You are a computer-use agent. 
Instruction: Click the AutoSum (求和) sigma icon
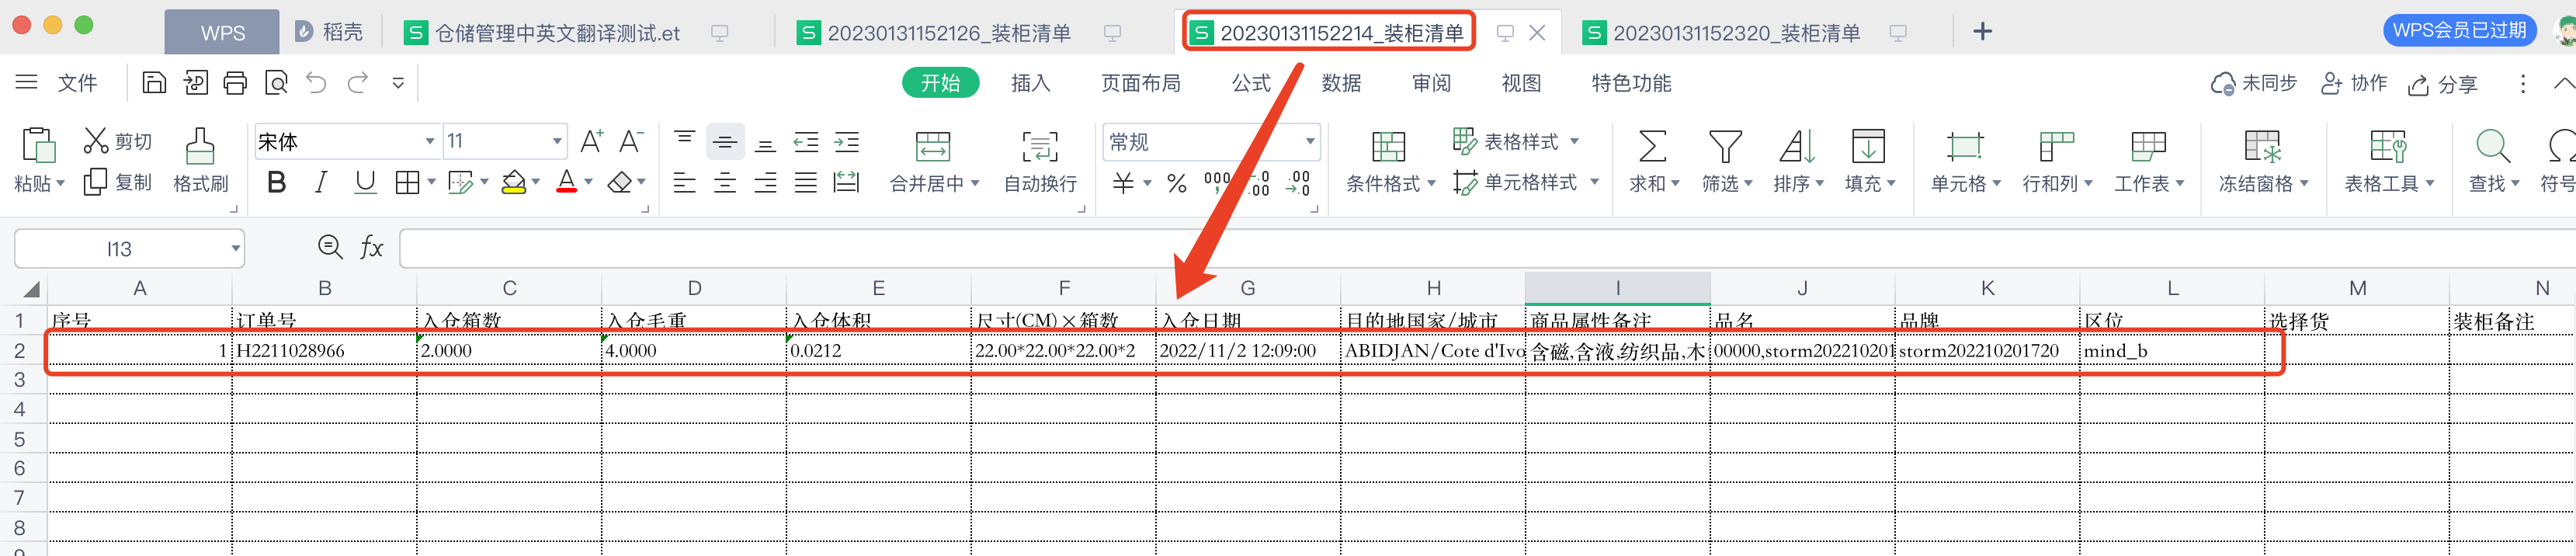(x=1652, y=147)
